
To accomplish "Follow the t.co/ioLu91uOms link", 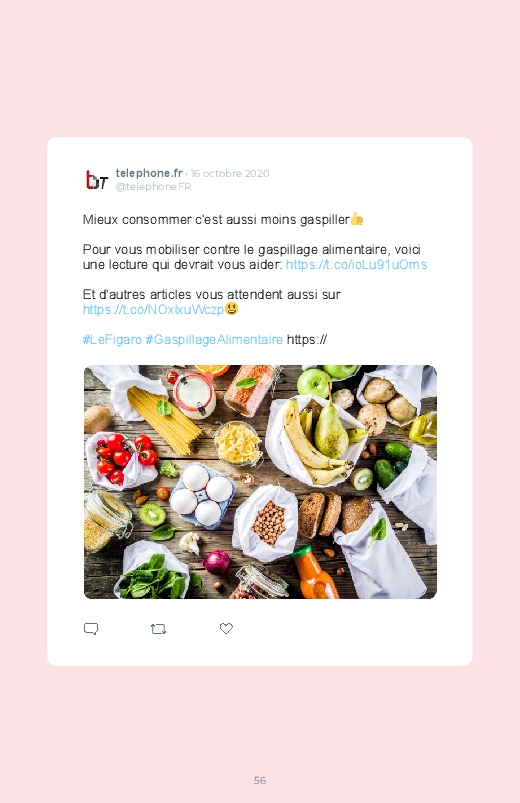I will [x=356, y=265].
